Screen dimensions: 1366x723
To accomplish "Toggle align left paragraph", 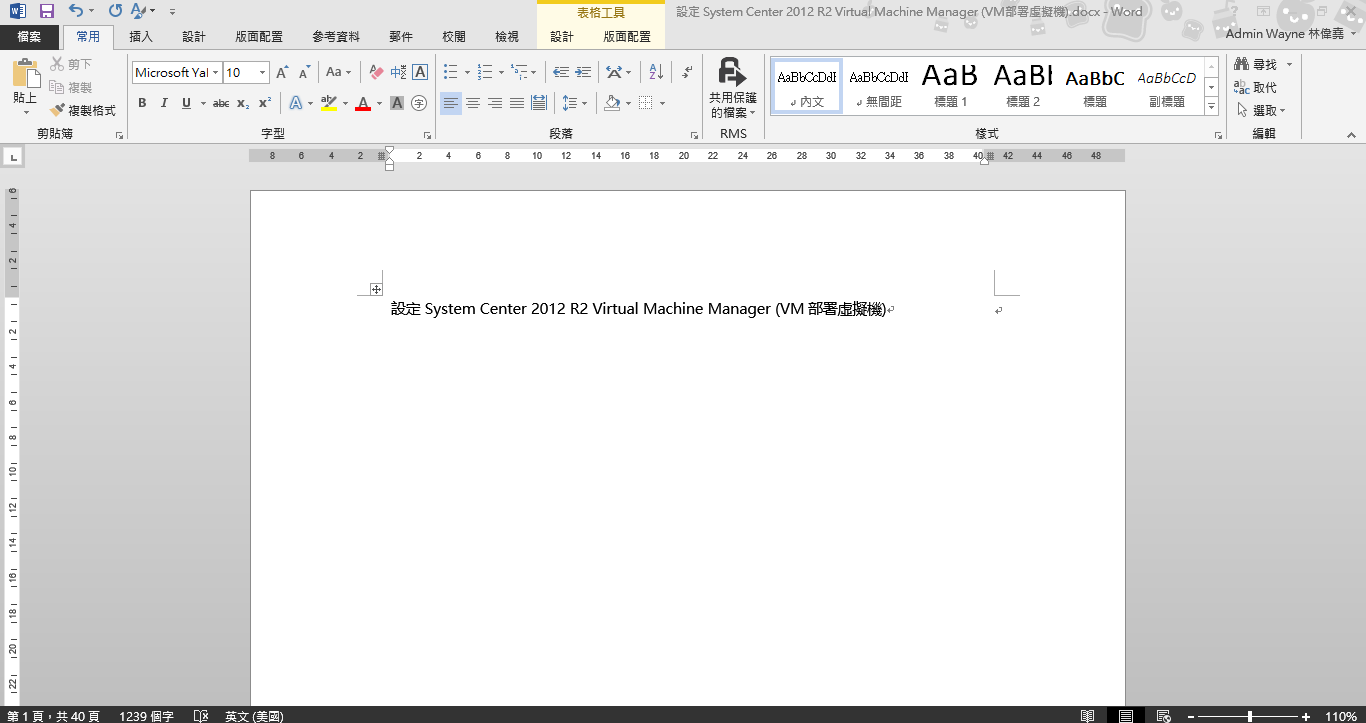I will click(x=451, y=103).
